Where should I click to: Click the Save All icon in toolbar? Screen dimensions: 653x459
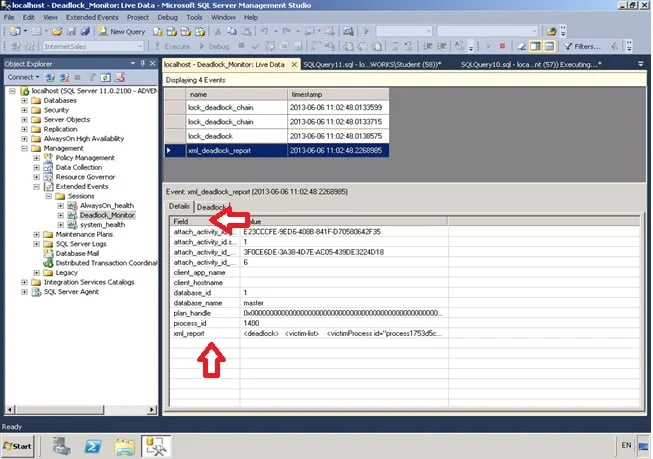point(85,31)
